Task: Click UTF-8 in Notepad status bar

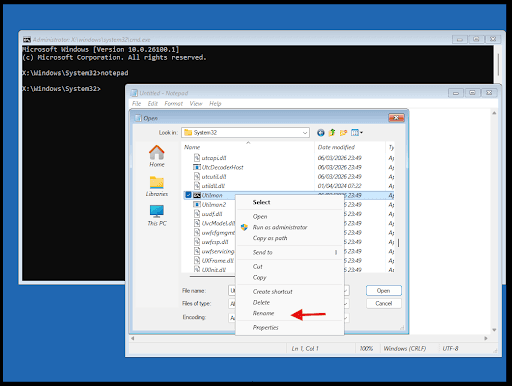Action: tap(450, 349)
